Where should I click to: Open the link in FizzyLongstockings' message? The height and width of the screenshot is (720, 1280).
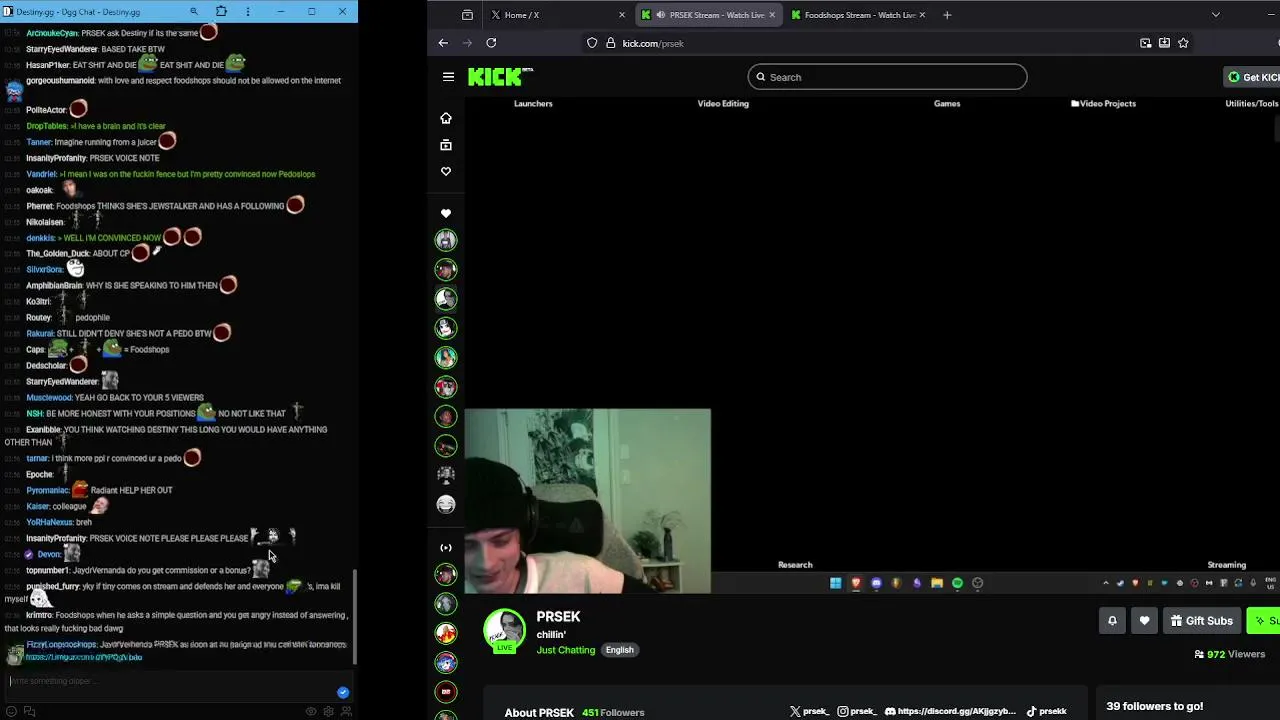point(84,657)
